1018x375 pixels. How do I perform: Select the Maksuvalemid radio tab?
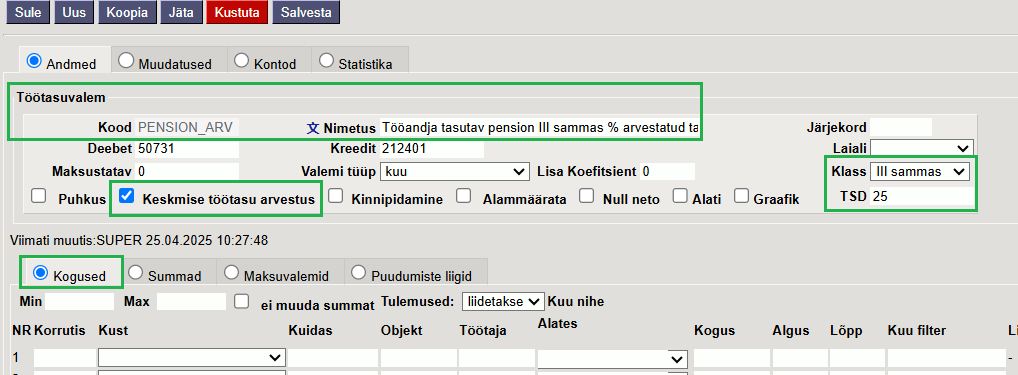tap(279, 274)
